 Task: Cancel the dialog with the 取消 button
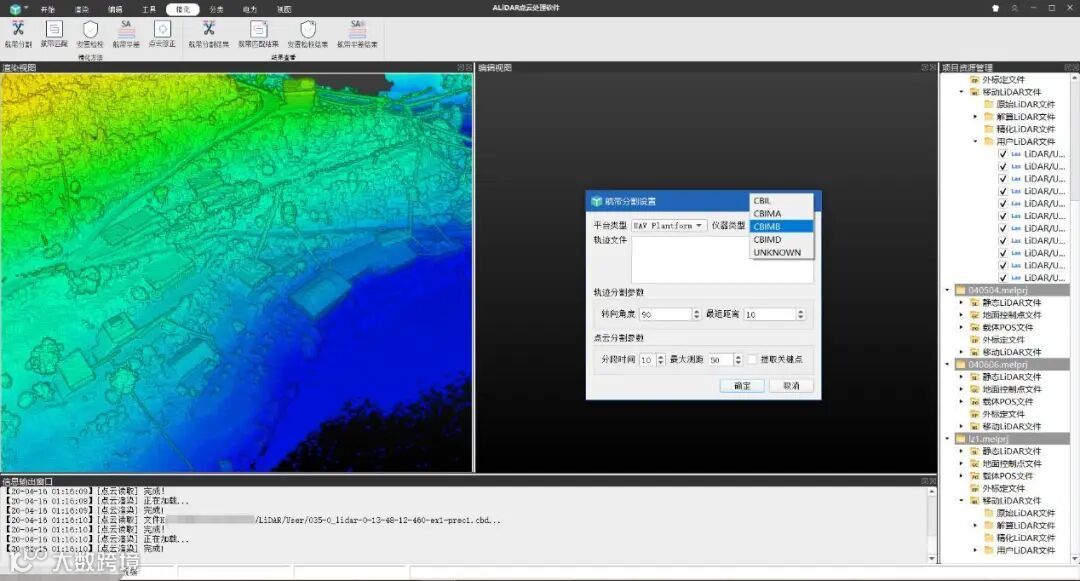click(x=791, y=385)
